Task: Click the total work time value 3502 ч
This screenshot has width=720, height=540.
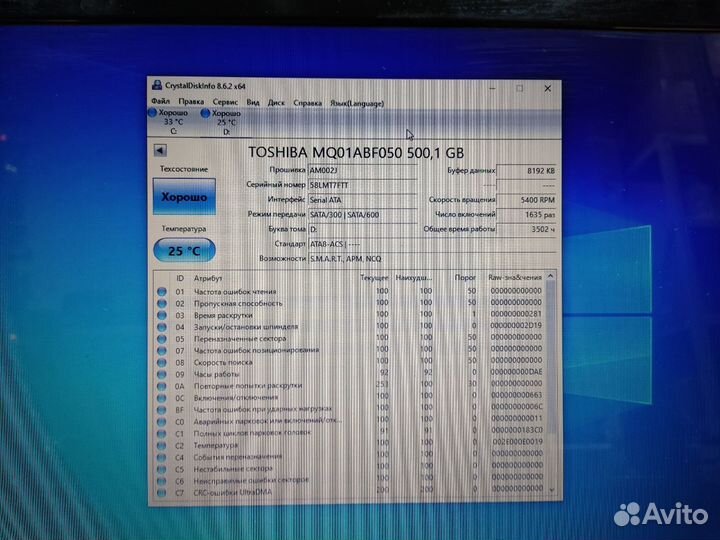Action: [526, 229]
